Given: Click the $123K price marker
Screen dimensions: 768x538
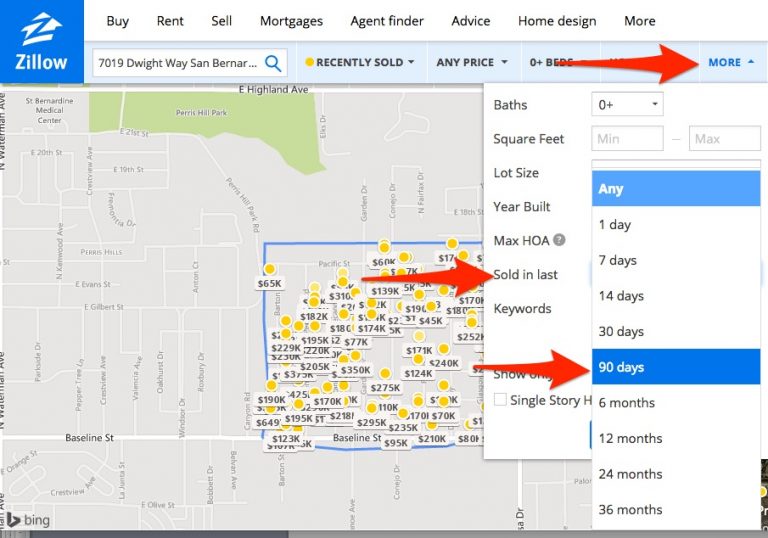Looking at the screenshot, I should coord(286,439).
